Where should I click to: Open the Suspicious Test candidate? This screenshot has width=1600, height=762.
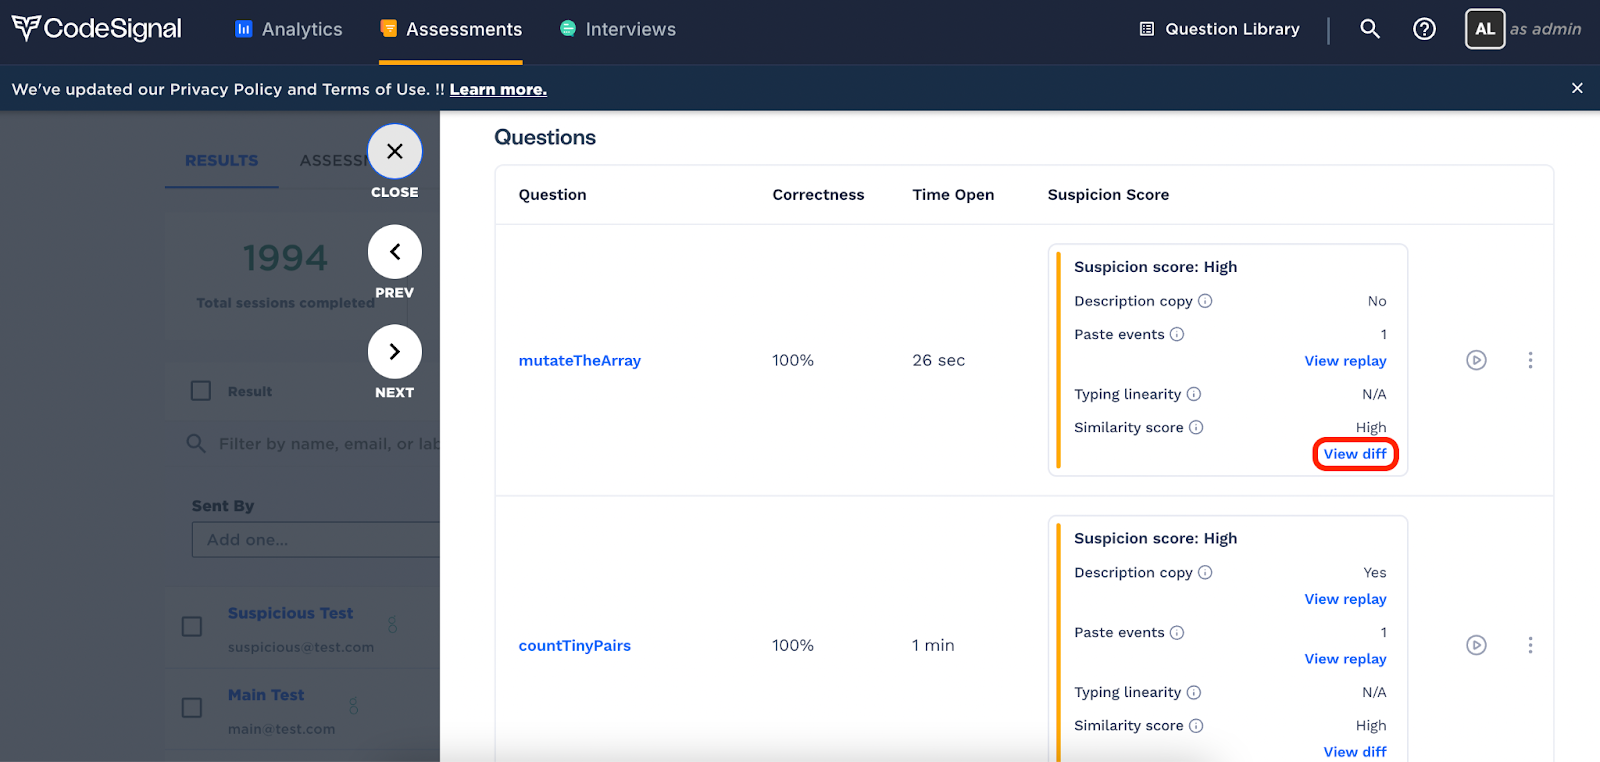[x=291, y=613]
